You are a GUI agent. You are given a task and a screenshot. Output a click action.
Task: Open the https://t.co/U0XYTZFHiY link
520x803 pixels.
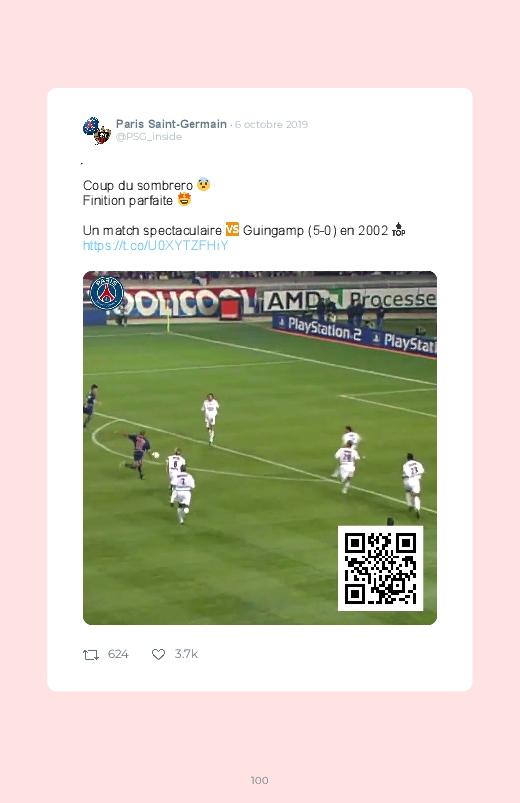[155, 246]
